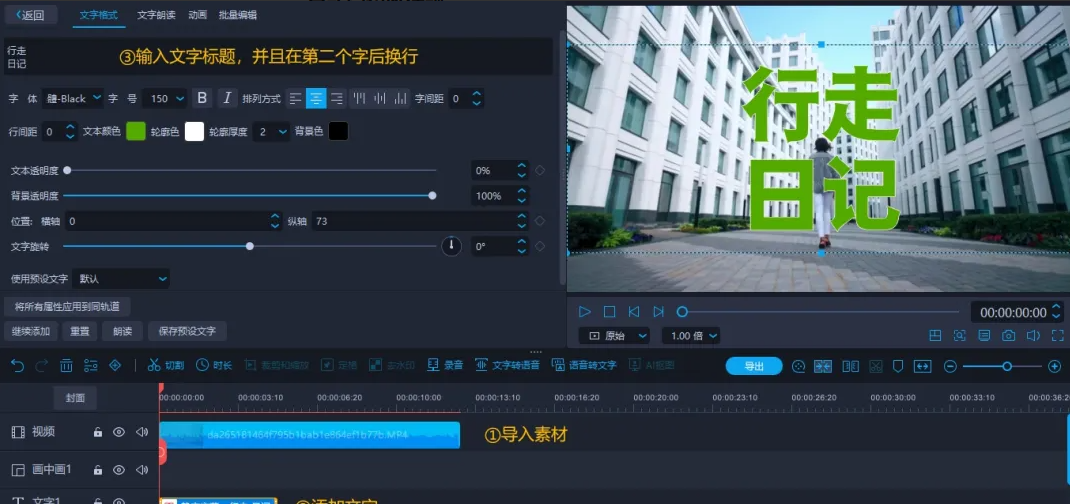Screen dimensions: 1070x504
Task: Align text to the left
Action: pyautogui.click(x=295, y=98)
